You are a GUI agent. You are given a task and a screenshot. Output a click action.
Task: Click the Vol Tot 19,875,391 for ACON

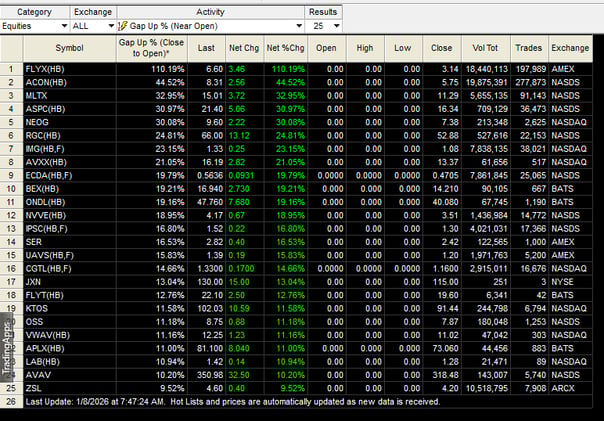click(x=487, y=82)
